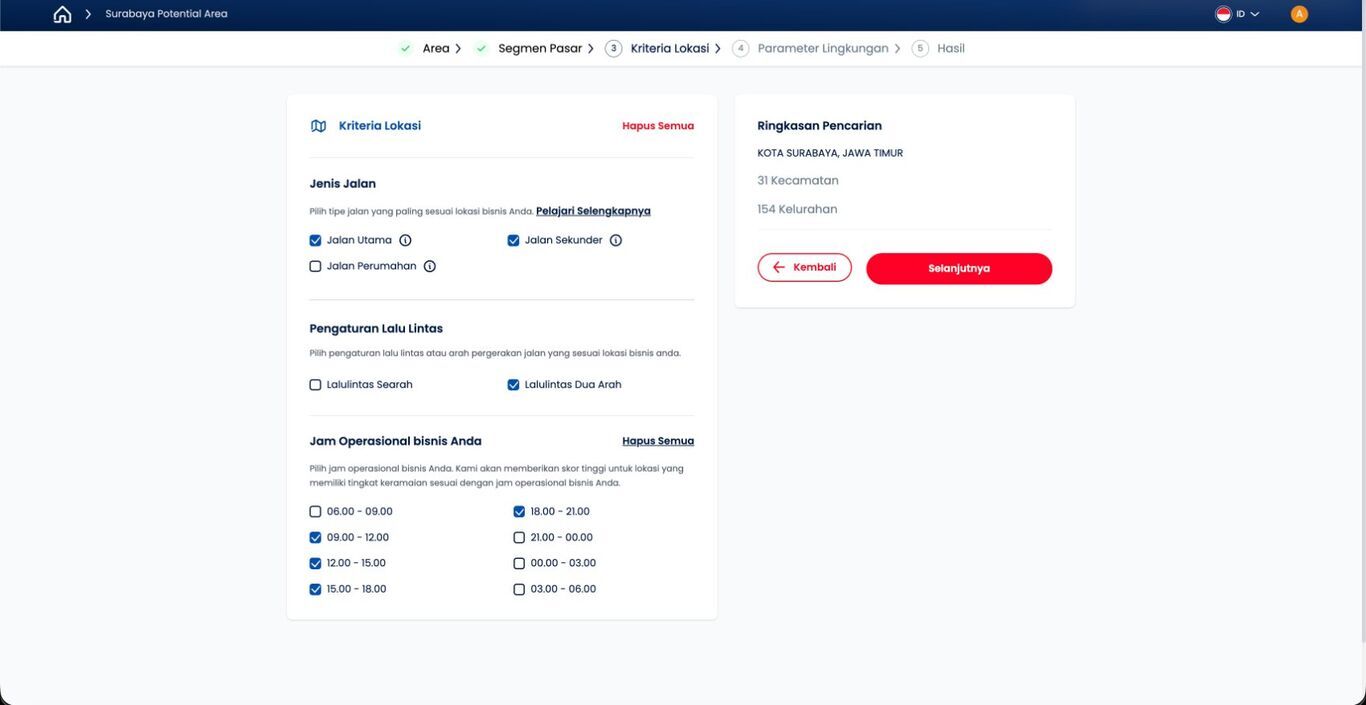Deselect the 18.00 - 21.00 time slot
The width and height of the screenshot is (1366, 705).
519,512
